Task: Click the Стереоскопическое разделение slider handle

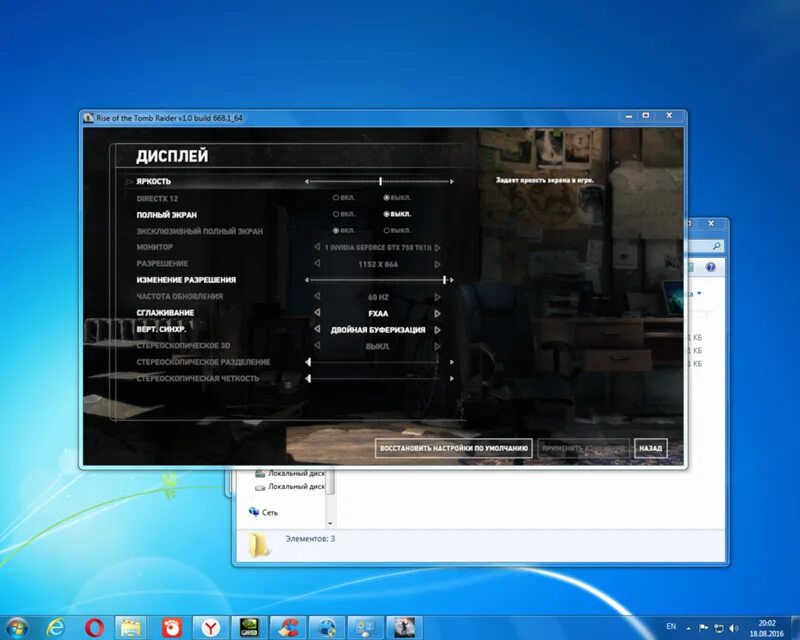Action: 308,362
